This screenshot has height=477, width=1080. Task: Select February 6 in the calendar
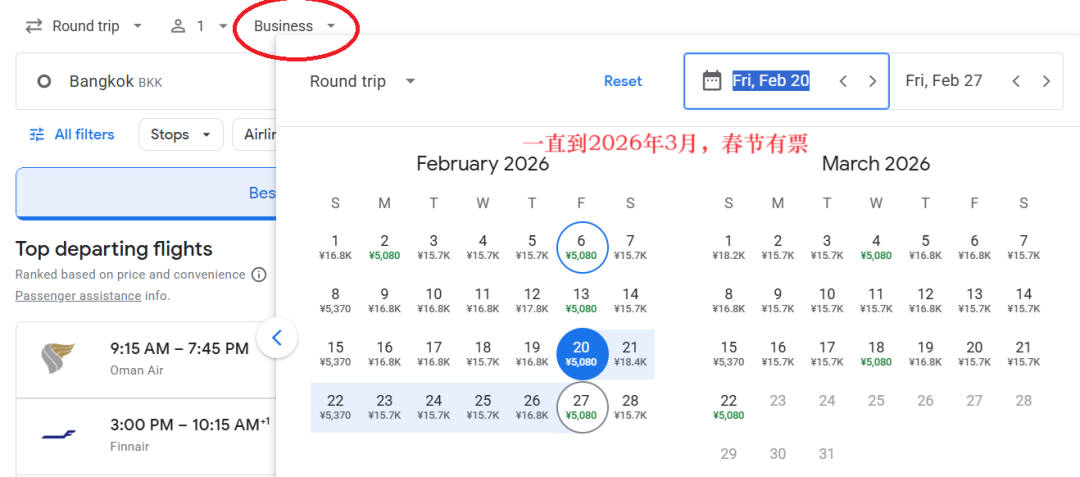[x=581, y=246]
